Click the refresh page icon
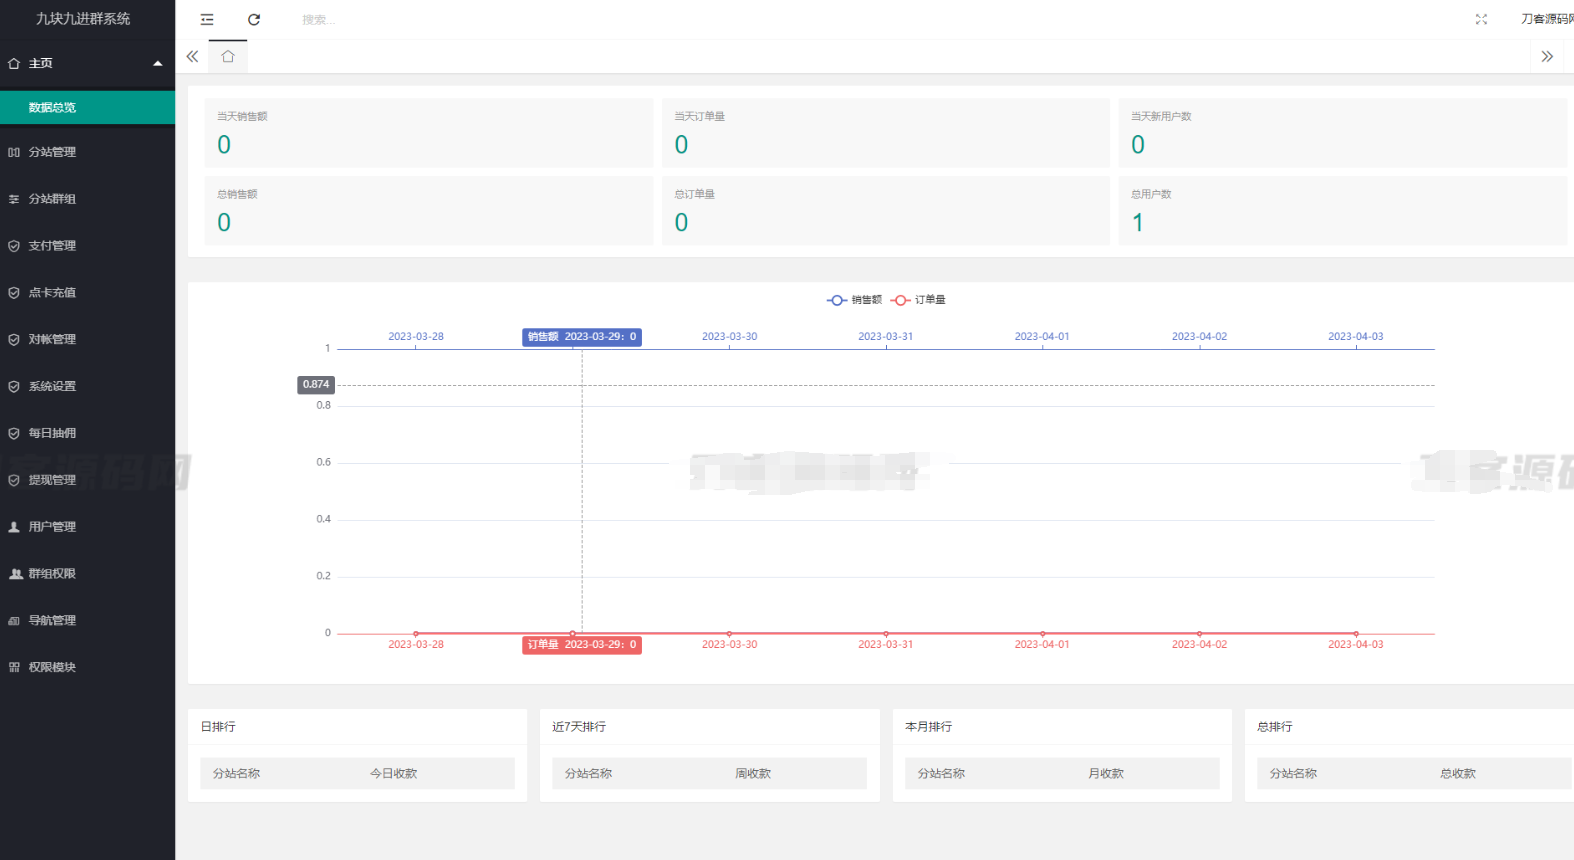This screenshot has width=1574, height=860. pyautogui.click(x=254, y=19)
